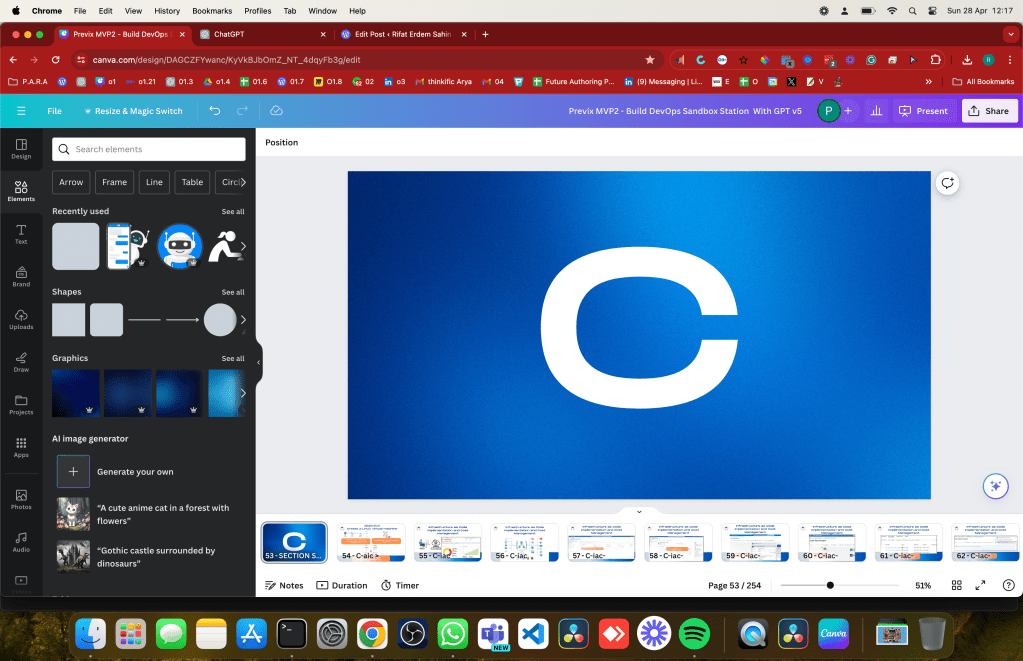Screen dimensions: 1023x661
Task: Show more Graphics with chevron
Action: [x=243, y=393]
